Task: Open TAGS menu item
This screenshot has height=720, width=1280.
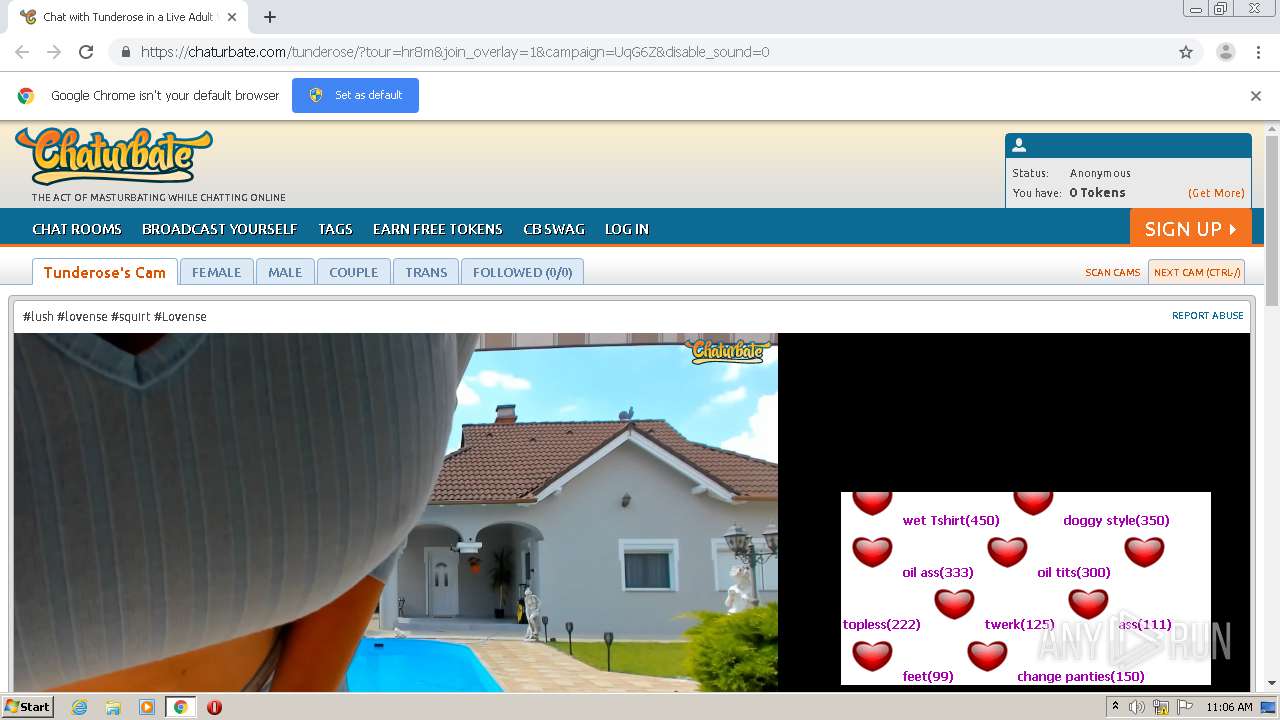Action: 335,229
